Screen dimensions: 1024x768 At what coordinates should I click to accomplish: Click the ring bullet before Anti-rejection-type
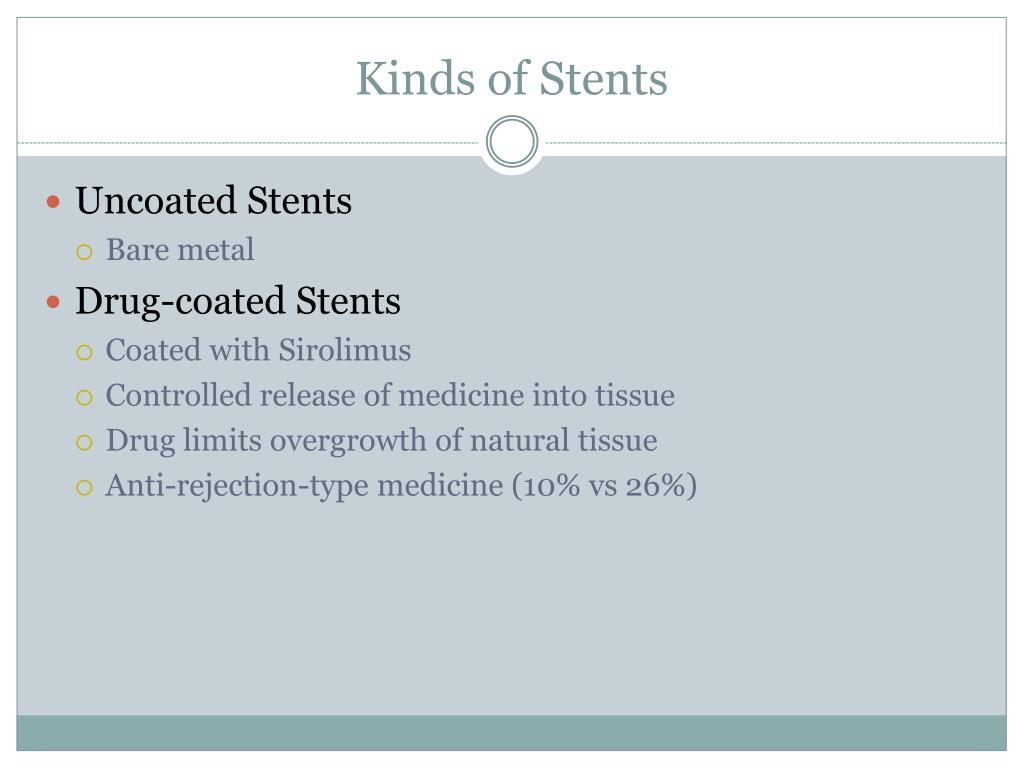coord(84,488)
